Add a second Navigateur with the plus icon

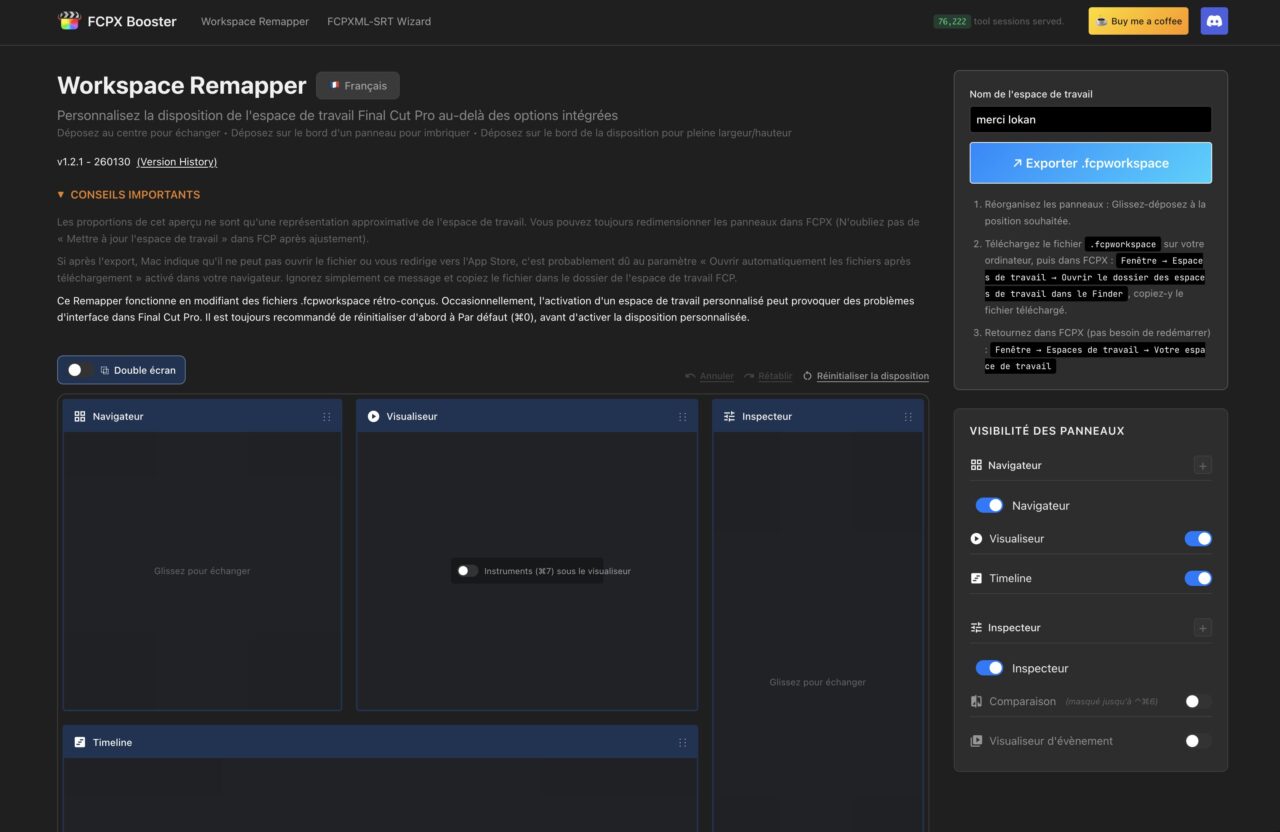1201,464
